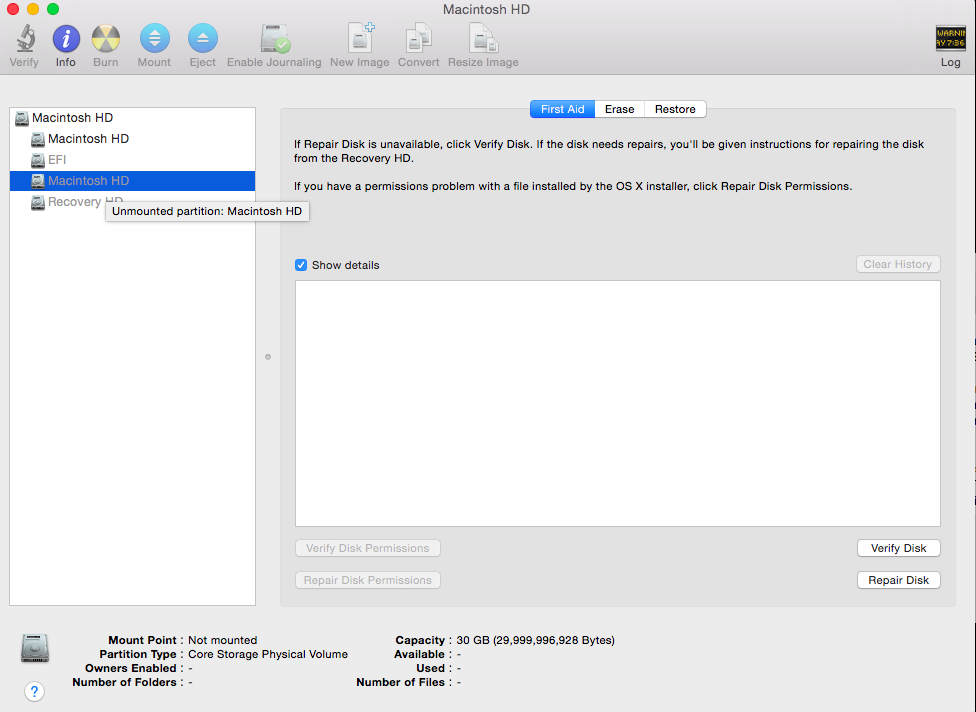Image resolution: width=976 pixels, height=712 pixels.
Task: Click the Verify Disk Permissions button
Action: pos(368,548)
